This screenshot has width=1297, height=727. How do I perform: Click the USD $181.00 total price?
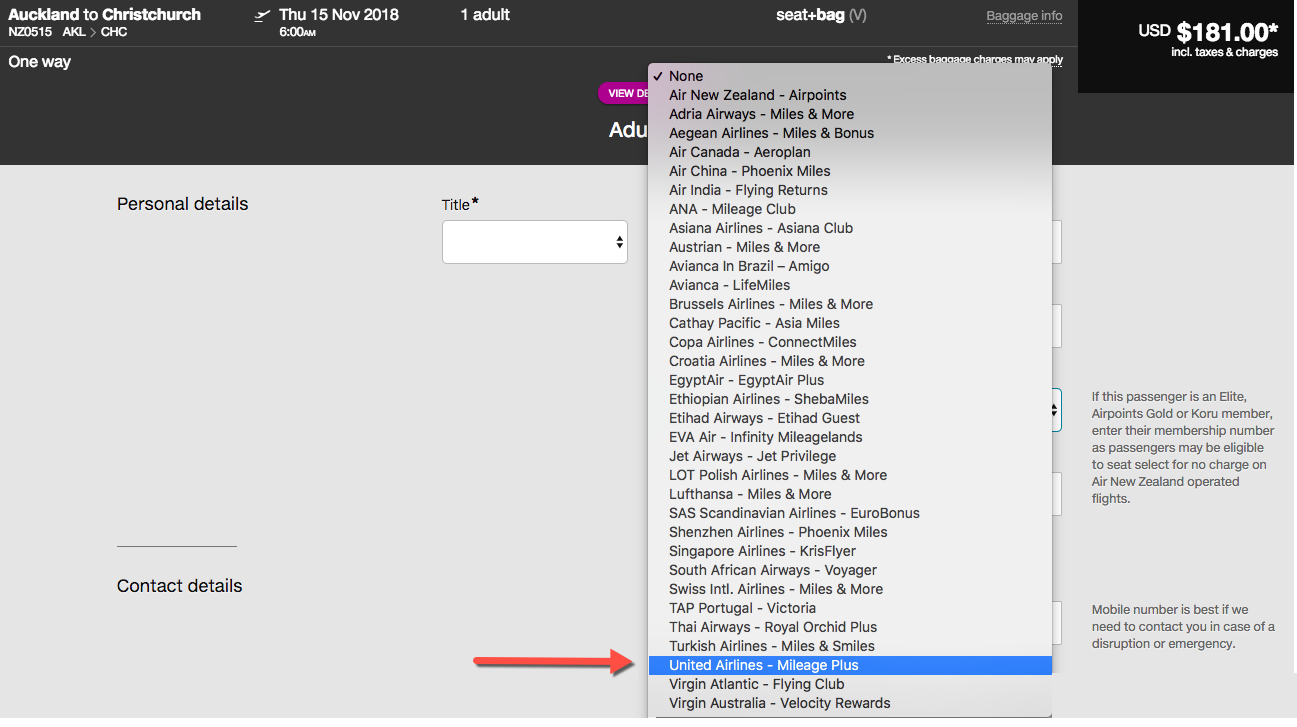coord(1208,33)
